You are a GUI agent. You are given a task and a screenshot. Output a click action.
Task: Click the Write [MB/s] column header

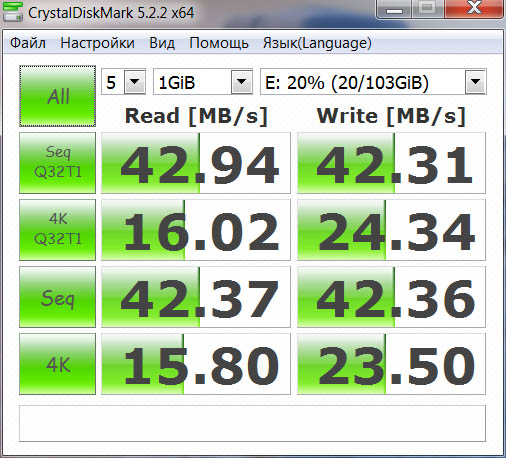pyautogui.click(x=391, y=116)
